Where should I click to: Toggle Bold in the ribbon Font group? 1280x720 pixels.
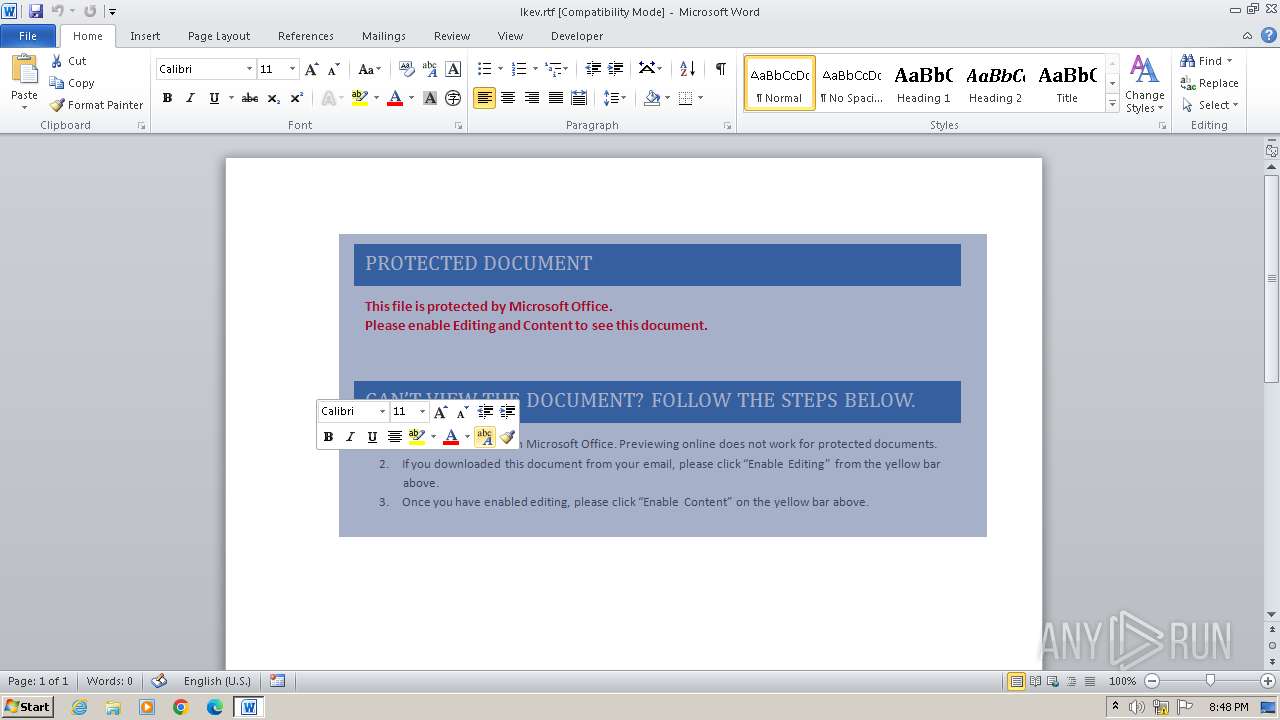click(167, 98)
